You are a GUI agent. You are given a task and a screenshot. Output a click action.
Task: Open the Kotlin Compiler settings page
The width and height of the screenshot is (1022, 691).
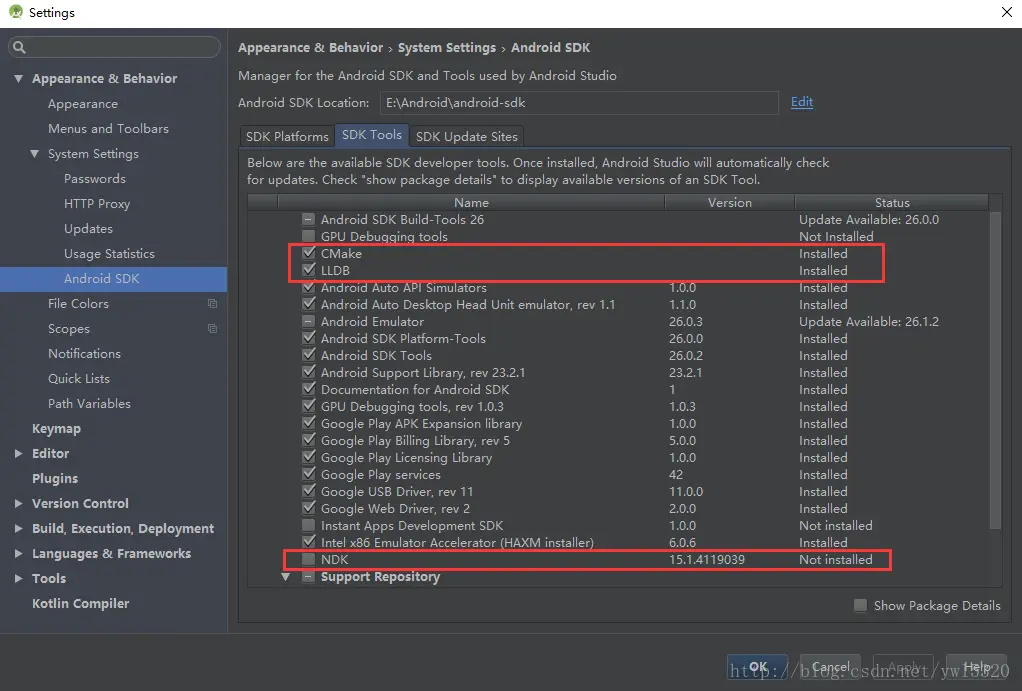[81, 604]
